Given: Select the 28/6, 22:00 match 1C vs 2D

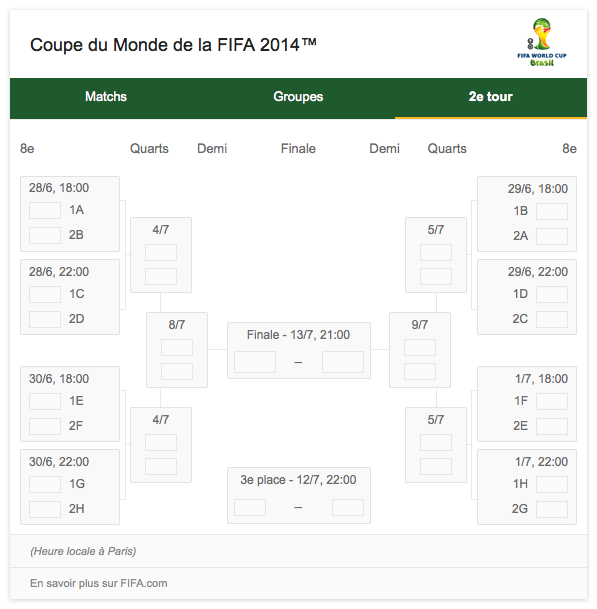Looking at the screenshot, I should point(70,297).
